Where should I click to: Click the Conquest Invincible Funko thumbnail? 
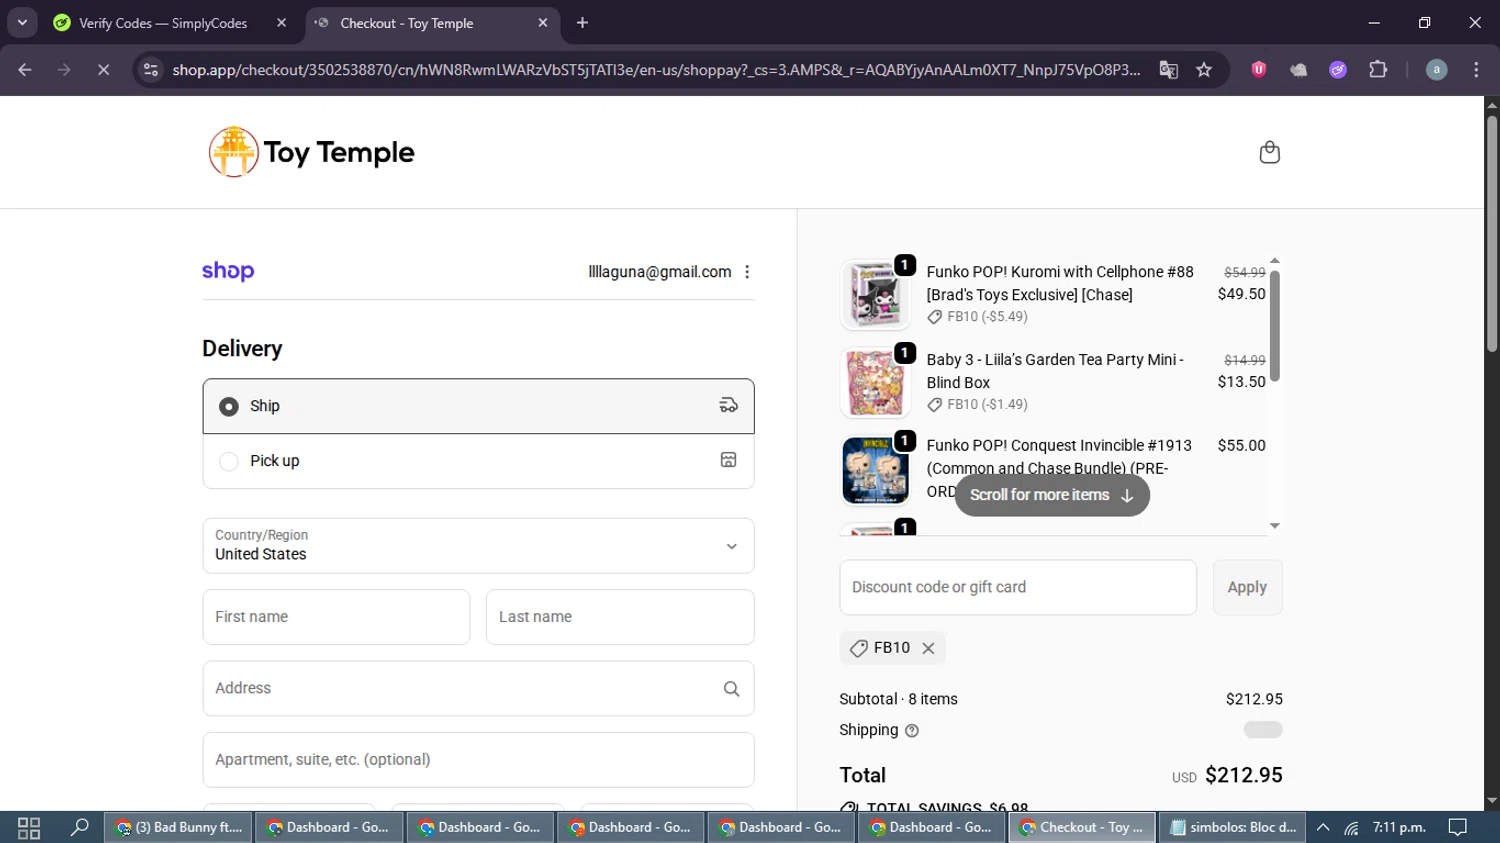(x=875, y=470)
